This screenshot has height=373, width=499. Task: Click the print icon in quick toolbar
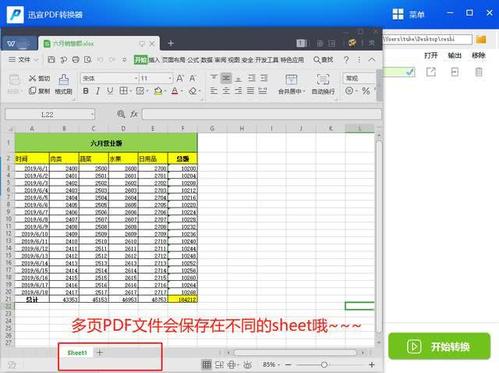point(76,60)
